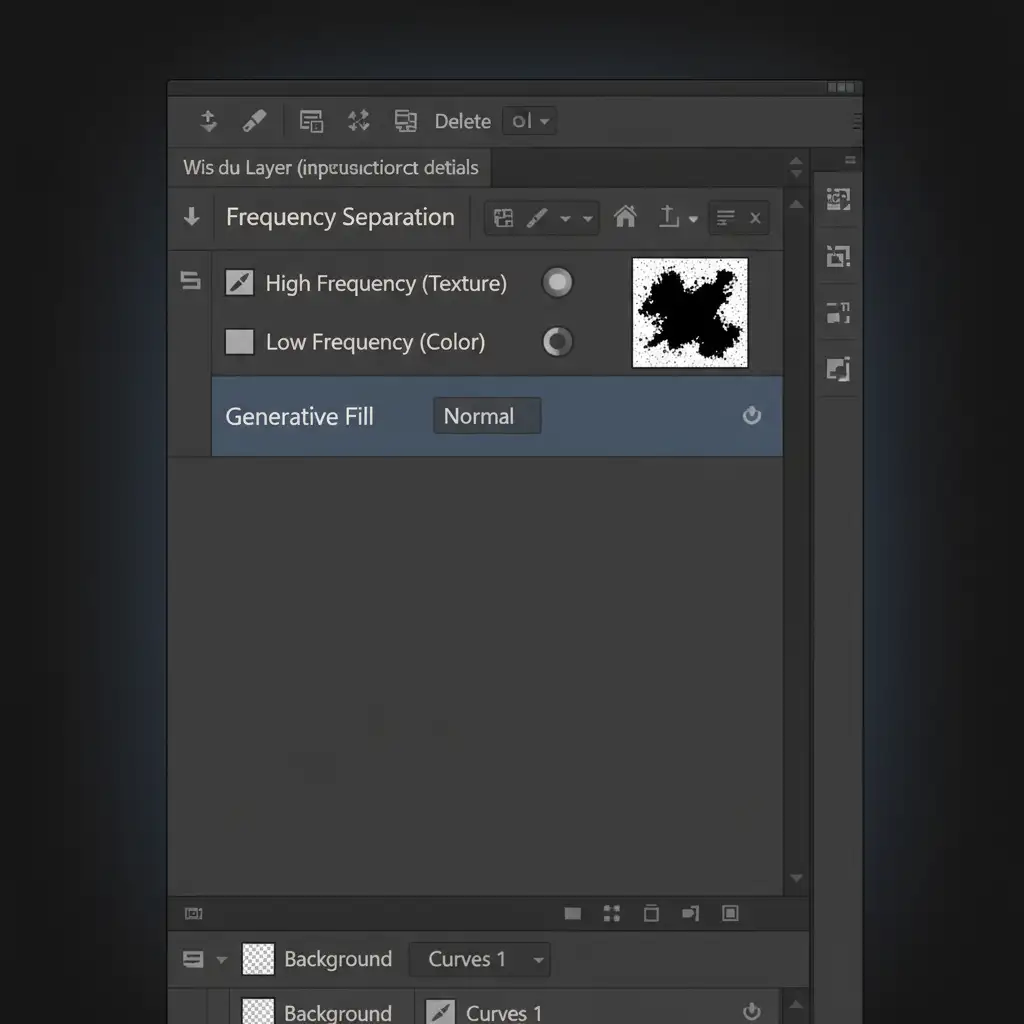This screenshot has width=1024, height=1024.
Task: Click the sparkle icon in top toolbar
Action: (x=358, y=121)
